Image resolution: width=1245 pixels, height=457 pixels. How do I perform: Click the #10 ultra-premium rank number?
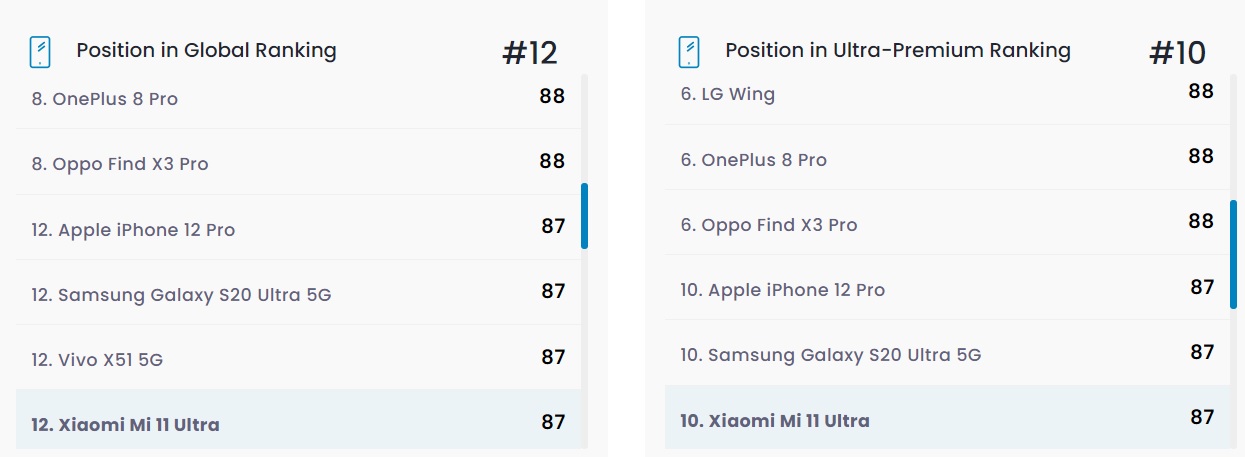point(1177,53)
